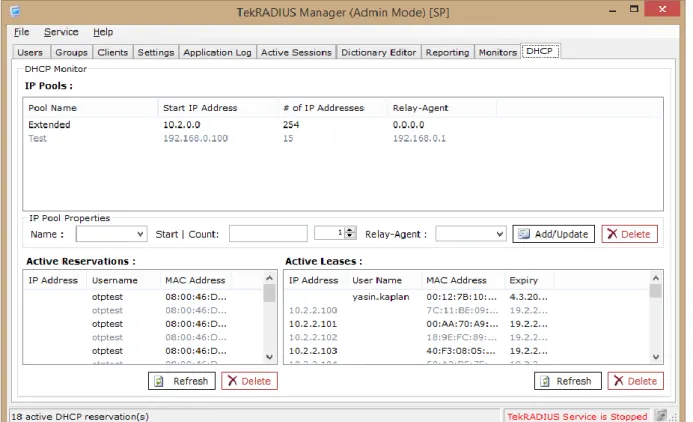Click the TekRADIUS Service is Stopped status text
This screenshot has width=693, height=422.
coord(577,416)
